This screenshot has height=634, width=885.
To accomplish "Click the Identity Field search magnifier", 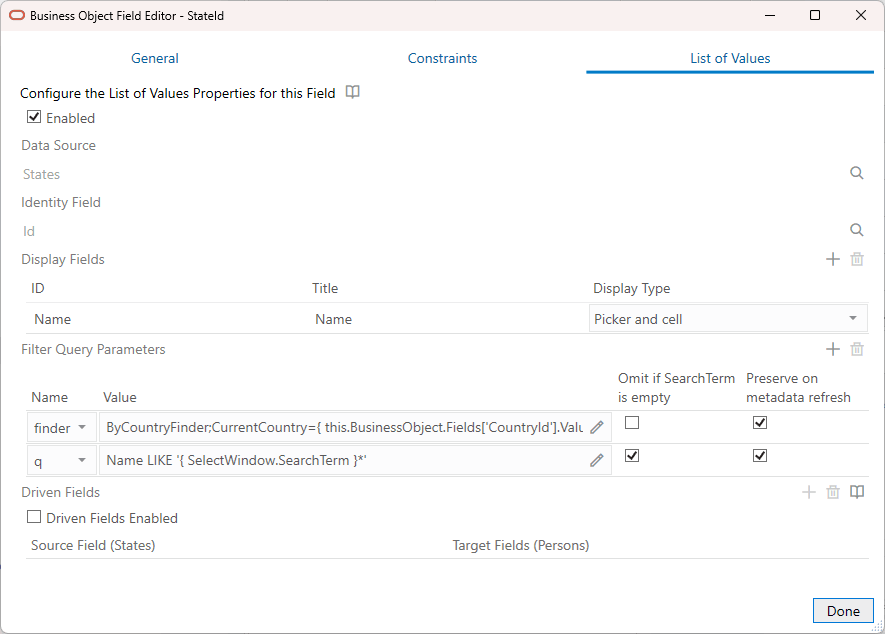I will click(x=856, y=230).
